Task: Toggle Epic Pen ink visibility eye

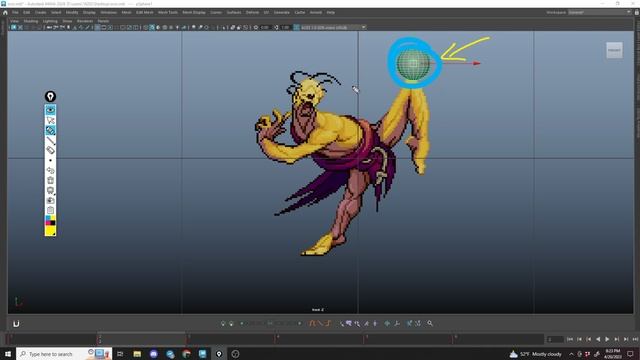Action: point(50,110)
